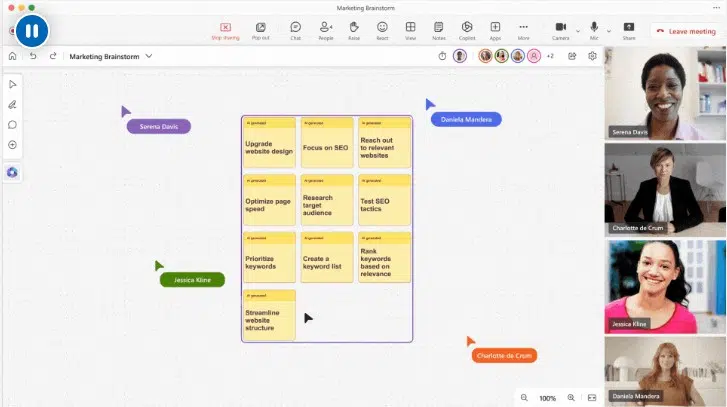Select Serena Davis video tile
The height and width of the screenshot is (407, 727).
(665, 93)
